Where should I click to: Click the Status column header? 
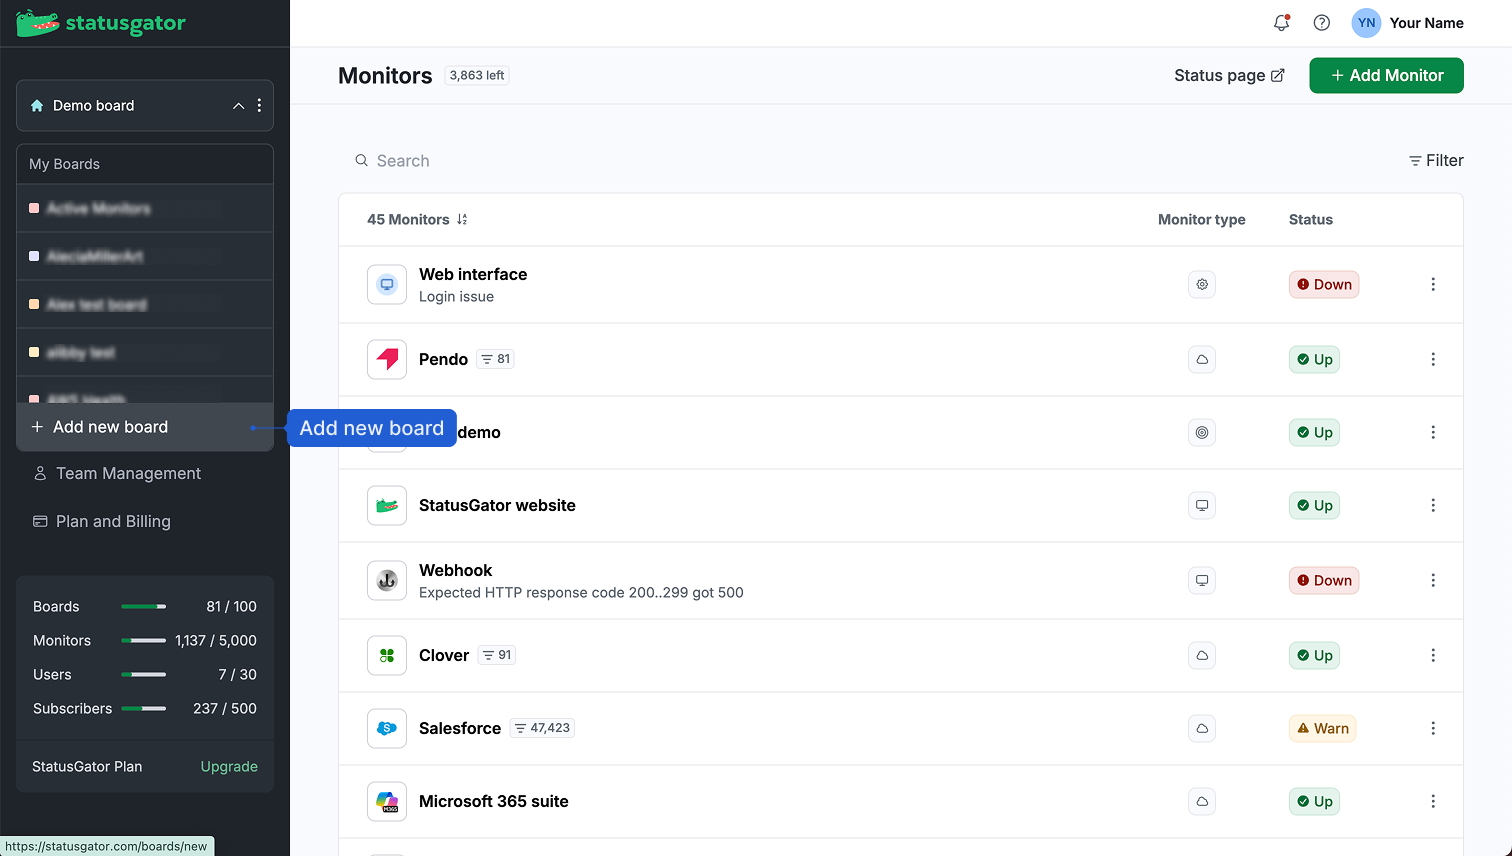[1310, 219]
